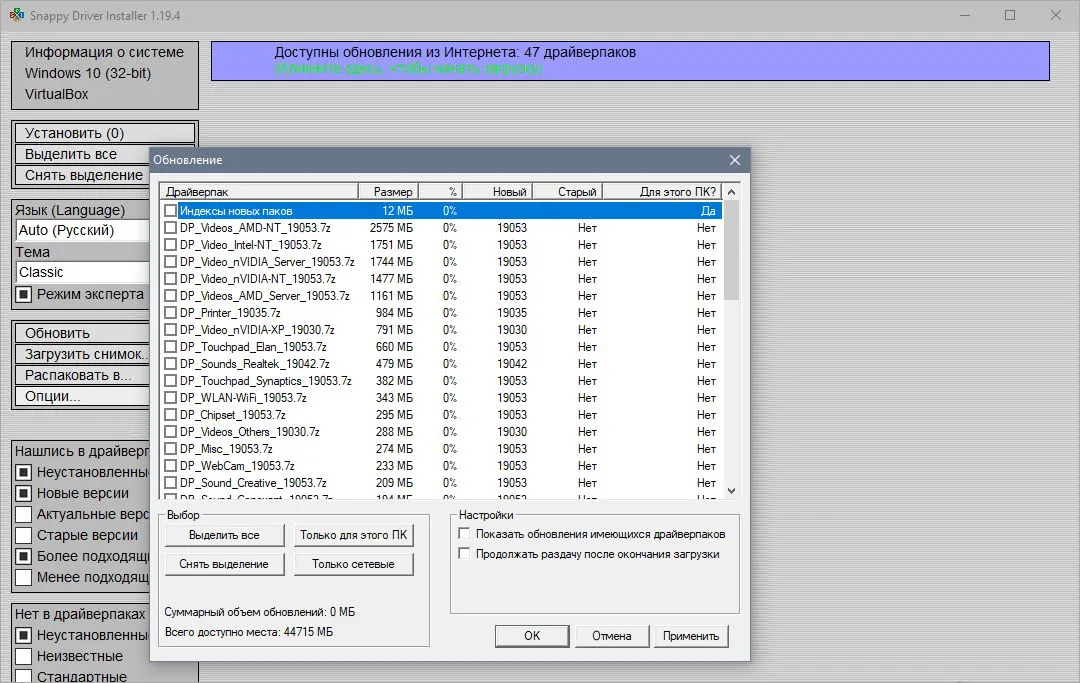Click the Snappy Driver Installer app icon
Viewport: 1080px width, 683px height.
(17, 14)
